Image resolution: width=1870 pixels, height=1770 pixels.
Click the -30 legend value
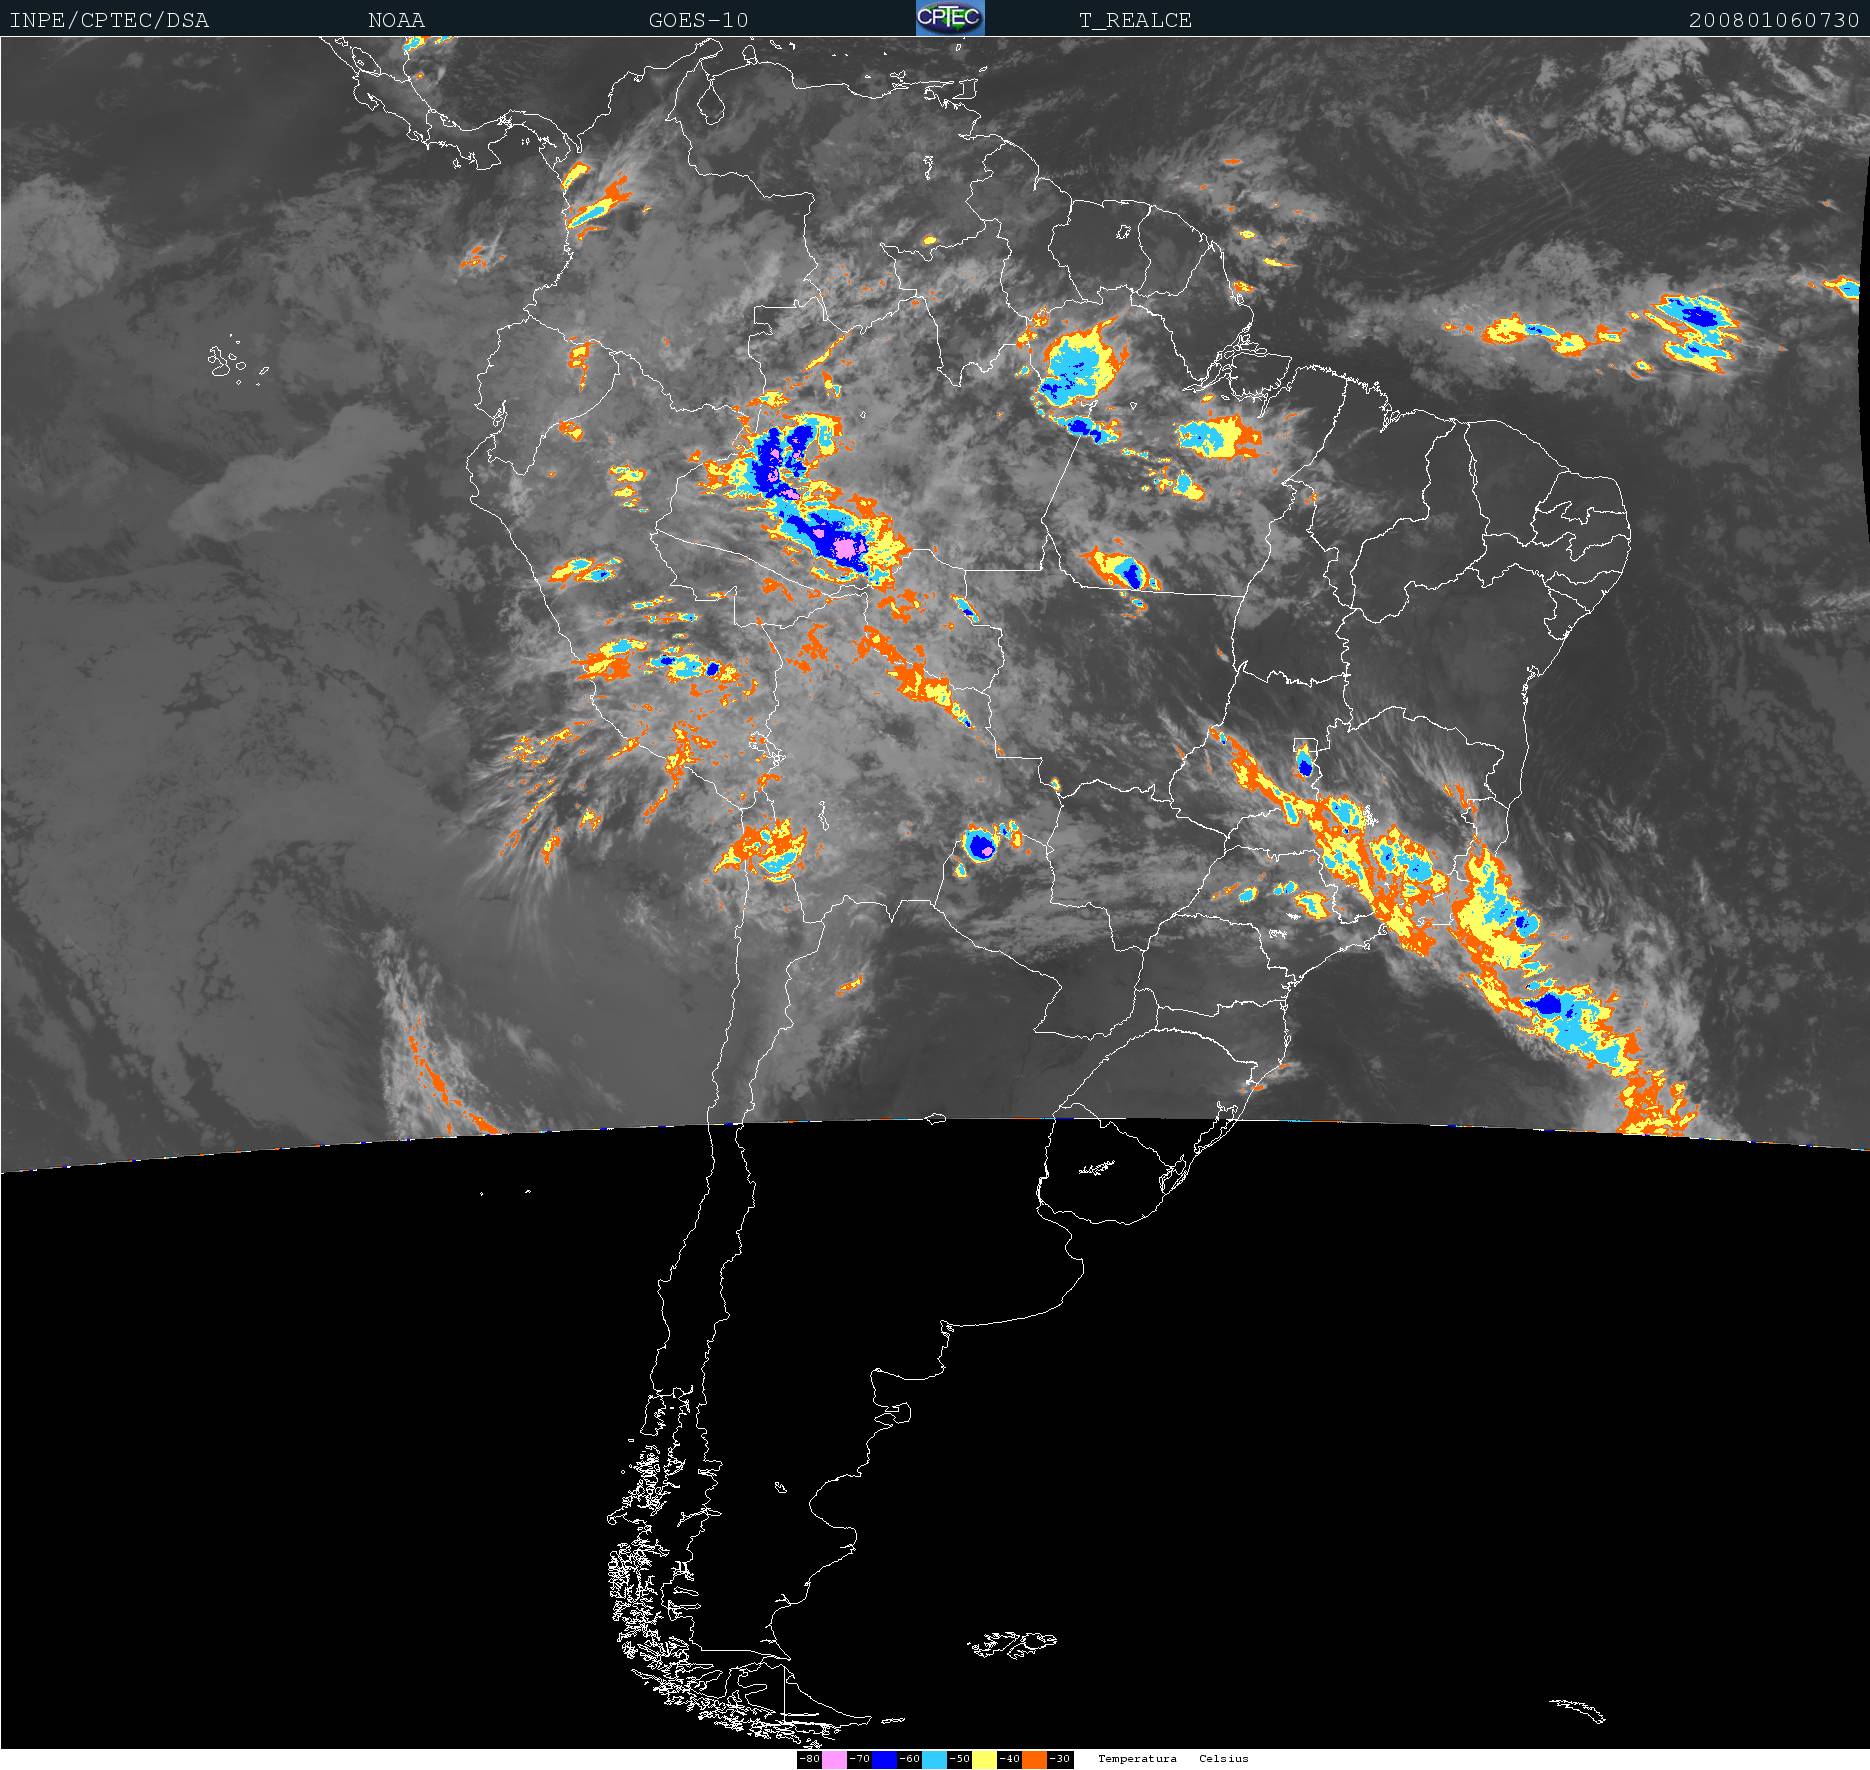(x=1059, y=1759)
